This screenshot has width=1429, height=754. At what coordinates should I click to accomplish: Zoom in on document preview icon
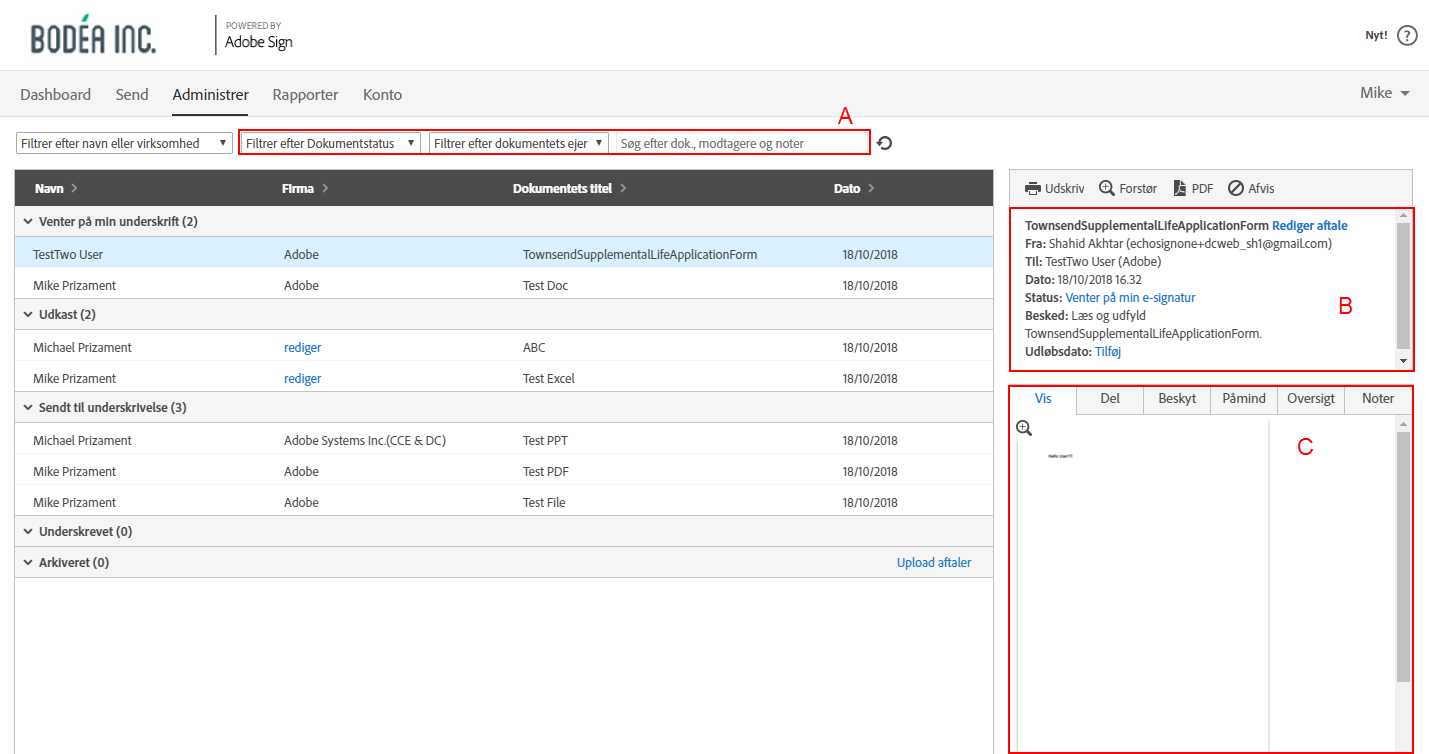click(1024, 429)
